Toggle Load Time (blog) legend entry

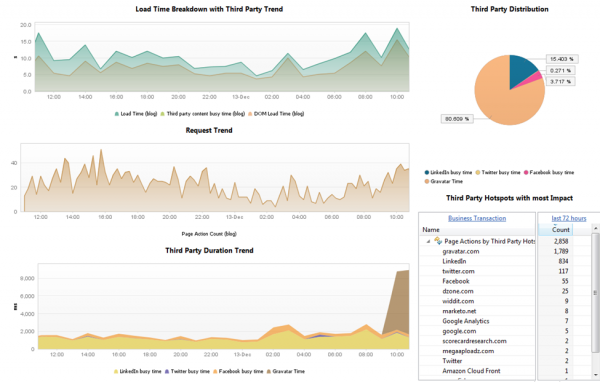coord(135,114)
